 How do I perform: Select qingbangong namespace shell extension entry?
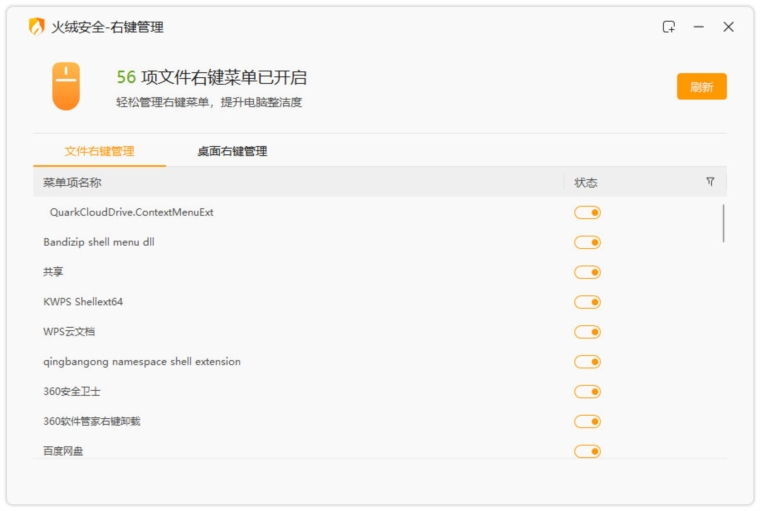coord(142,362)
